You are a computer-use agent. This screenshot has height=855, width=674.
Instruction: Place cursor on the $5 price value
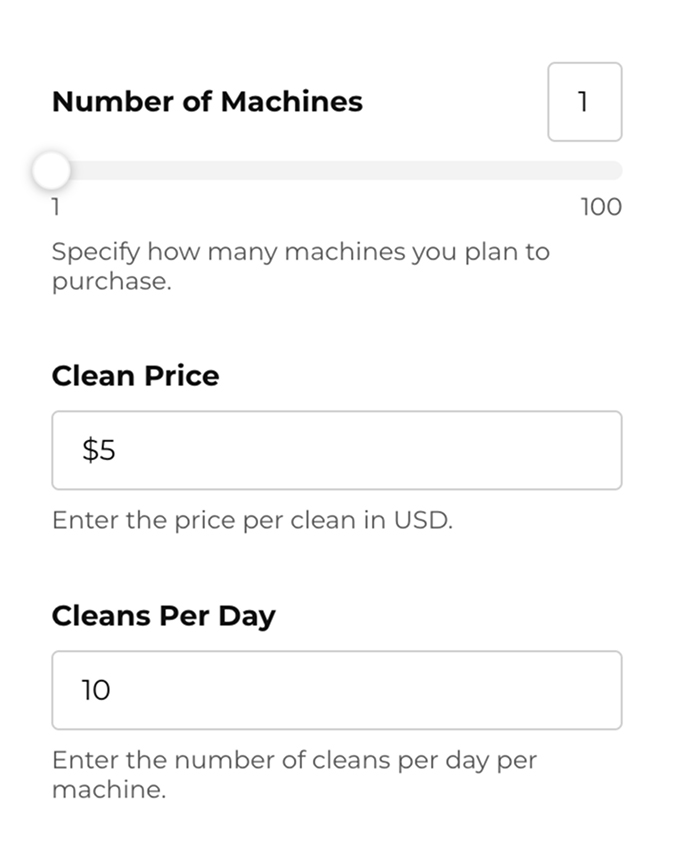click(x=99, y=451)
